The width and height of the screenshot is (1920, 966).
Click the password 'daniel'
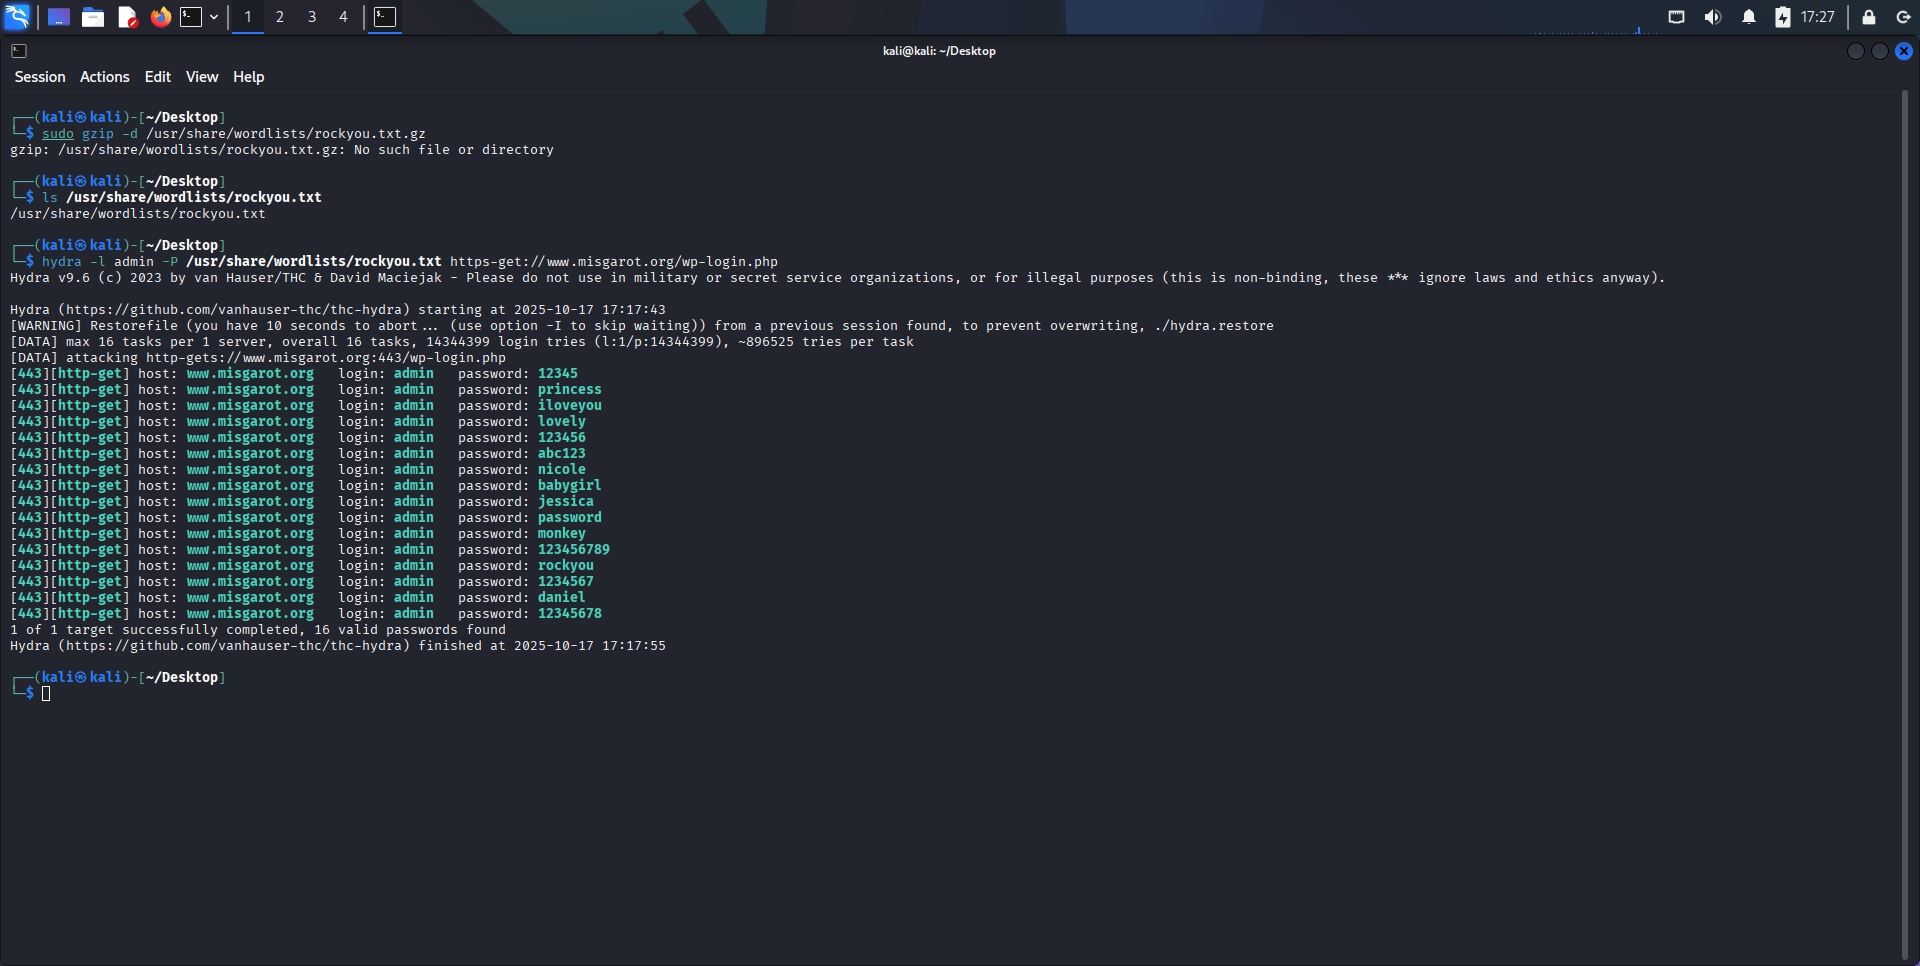[562, 598]
